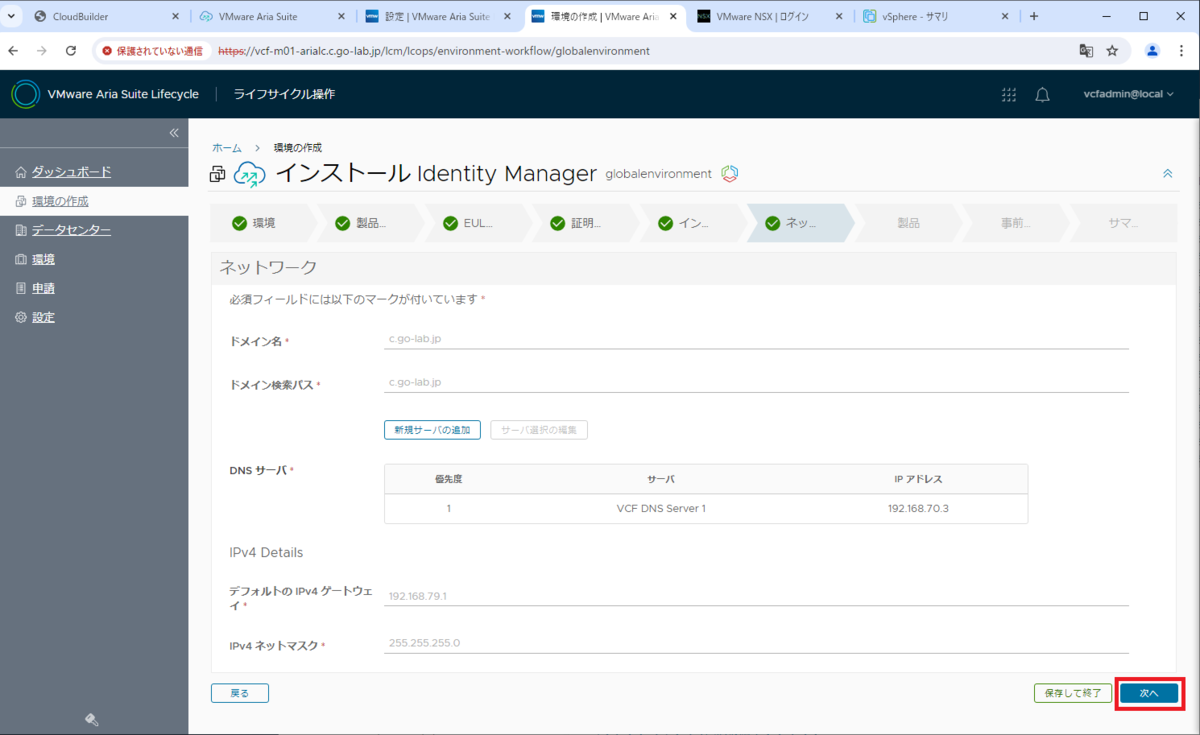The width and height of the screenshot is (1200, 735).
Task: Click the 次へ button
Action: (x=1149, y=693)
